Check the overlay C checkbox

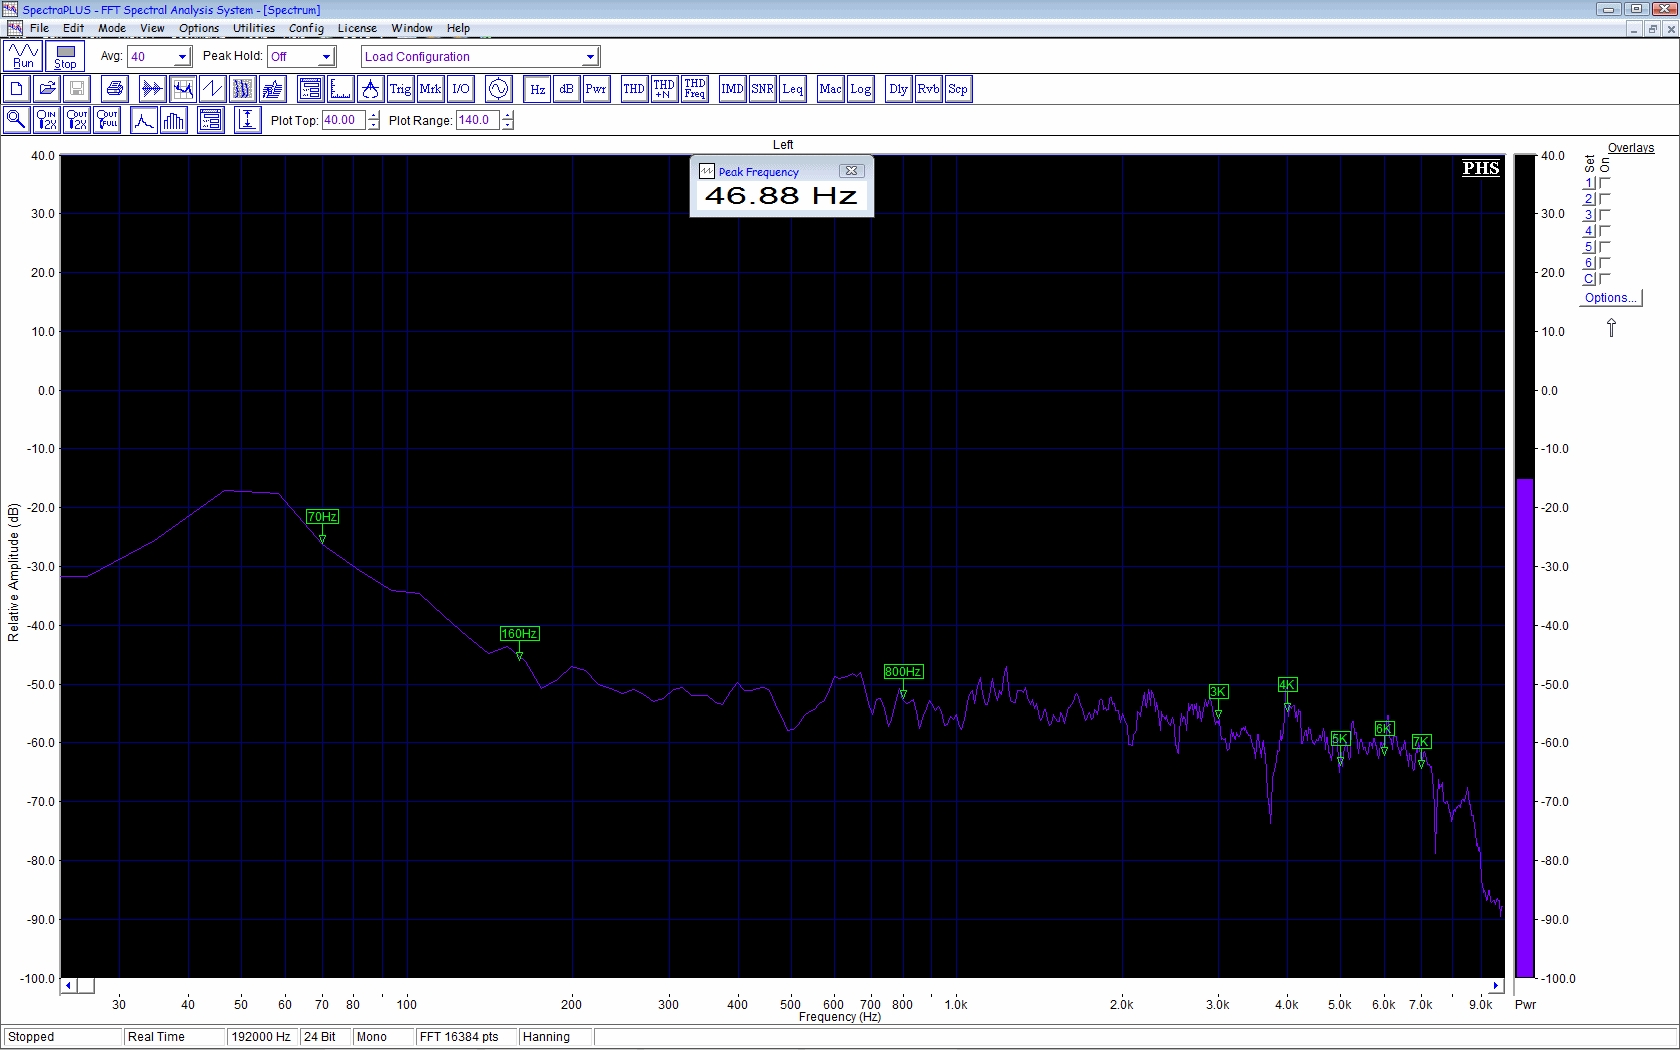pyautogui.click(x=1605, y=279)
